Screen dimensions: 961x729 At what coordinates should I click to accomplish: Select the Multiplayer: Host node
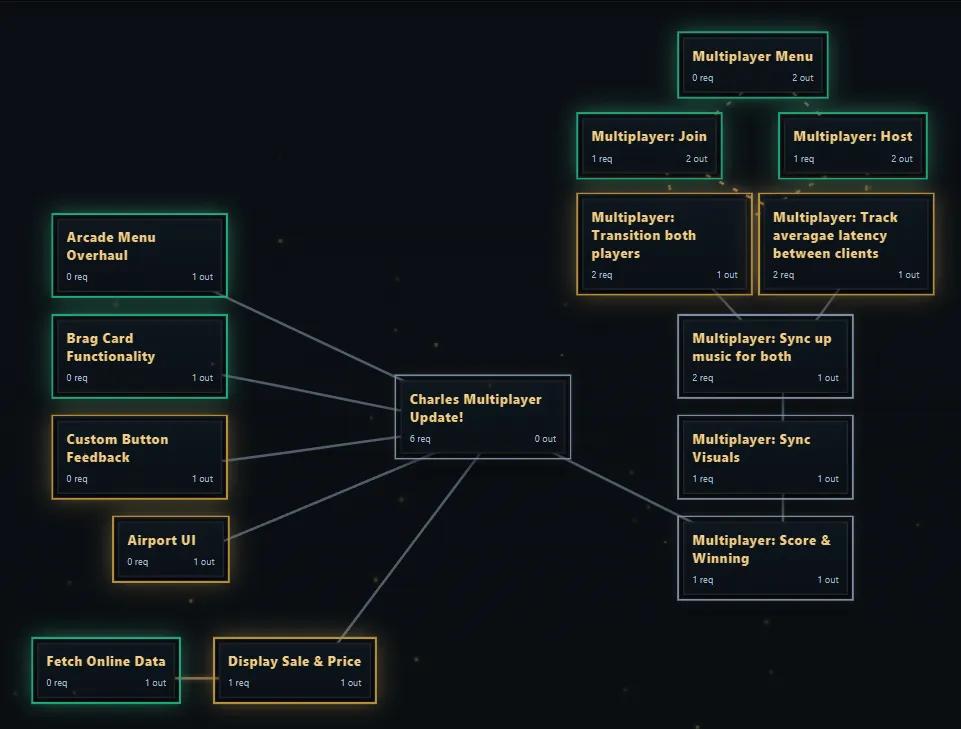(x=852, y=145)
